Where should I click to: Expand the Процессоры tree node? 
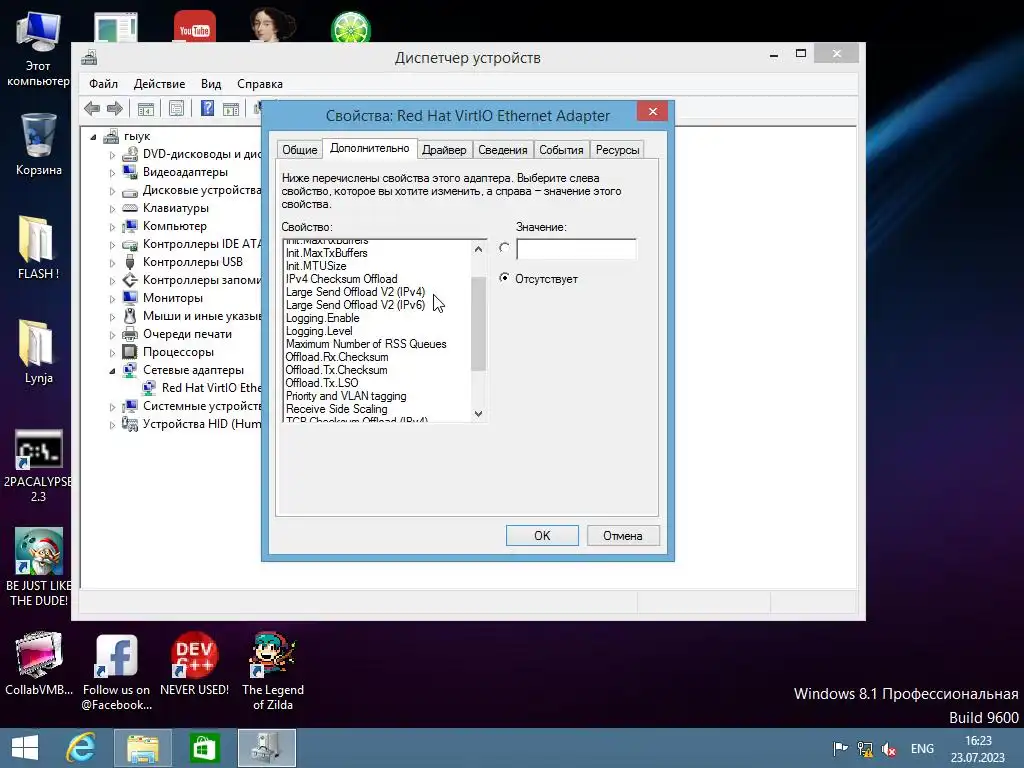click(112, 353)
